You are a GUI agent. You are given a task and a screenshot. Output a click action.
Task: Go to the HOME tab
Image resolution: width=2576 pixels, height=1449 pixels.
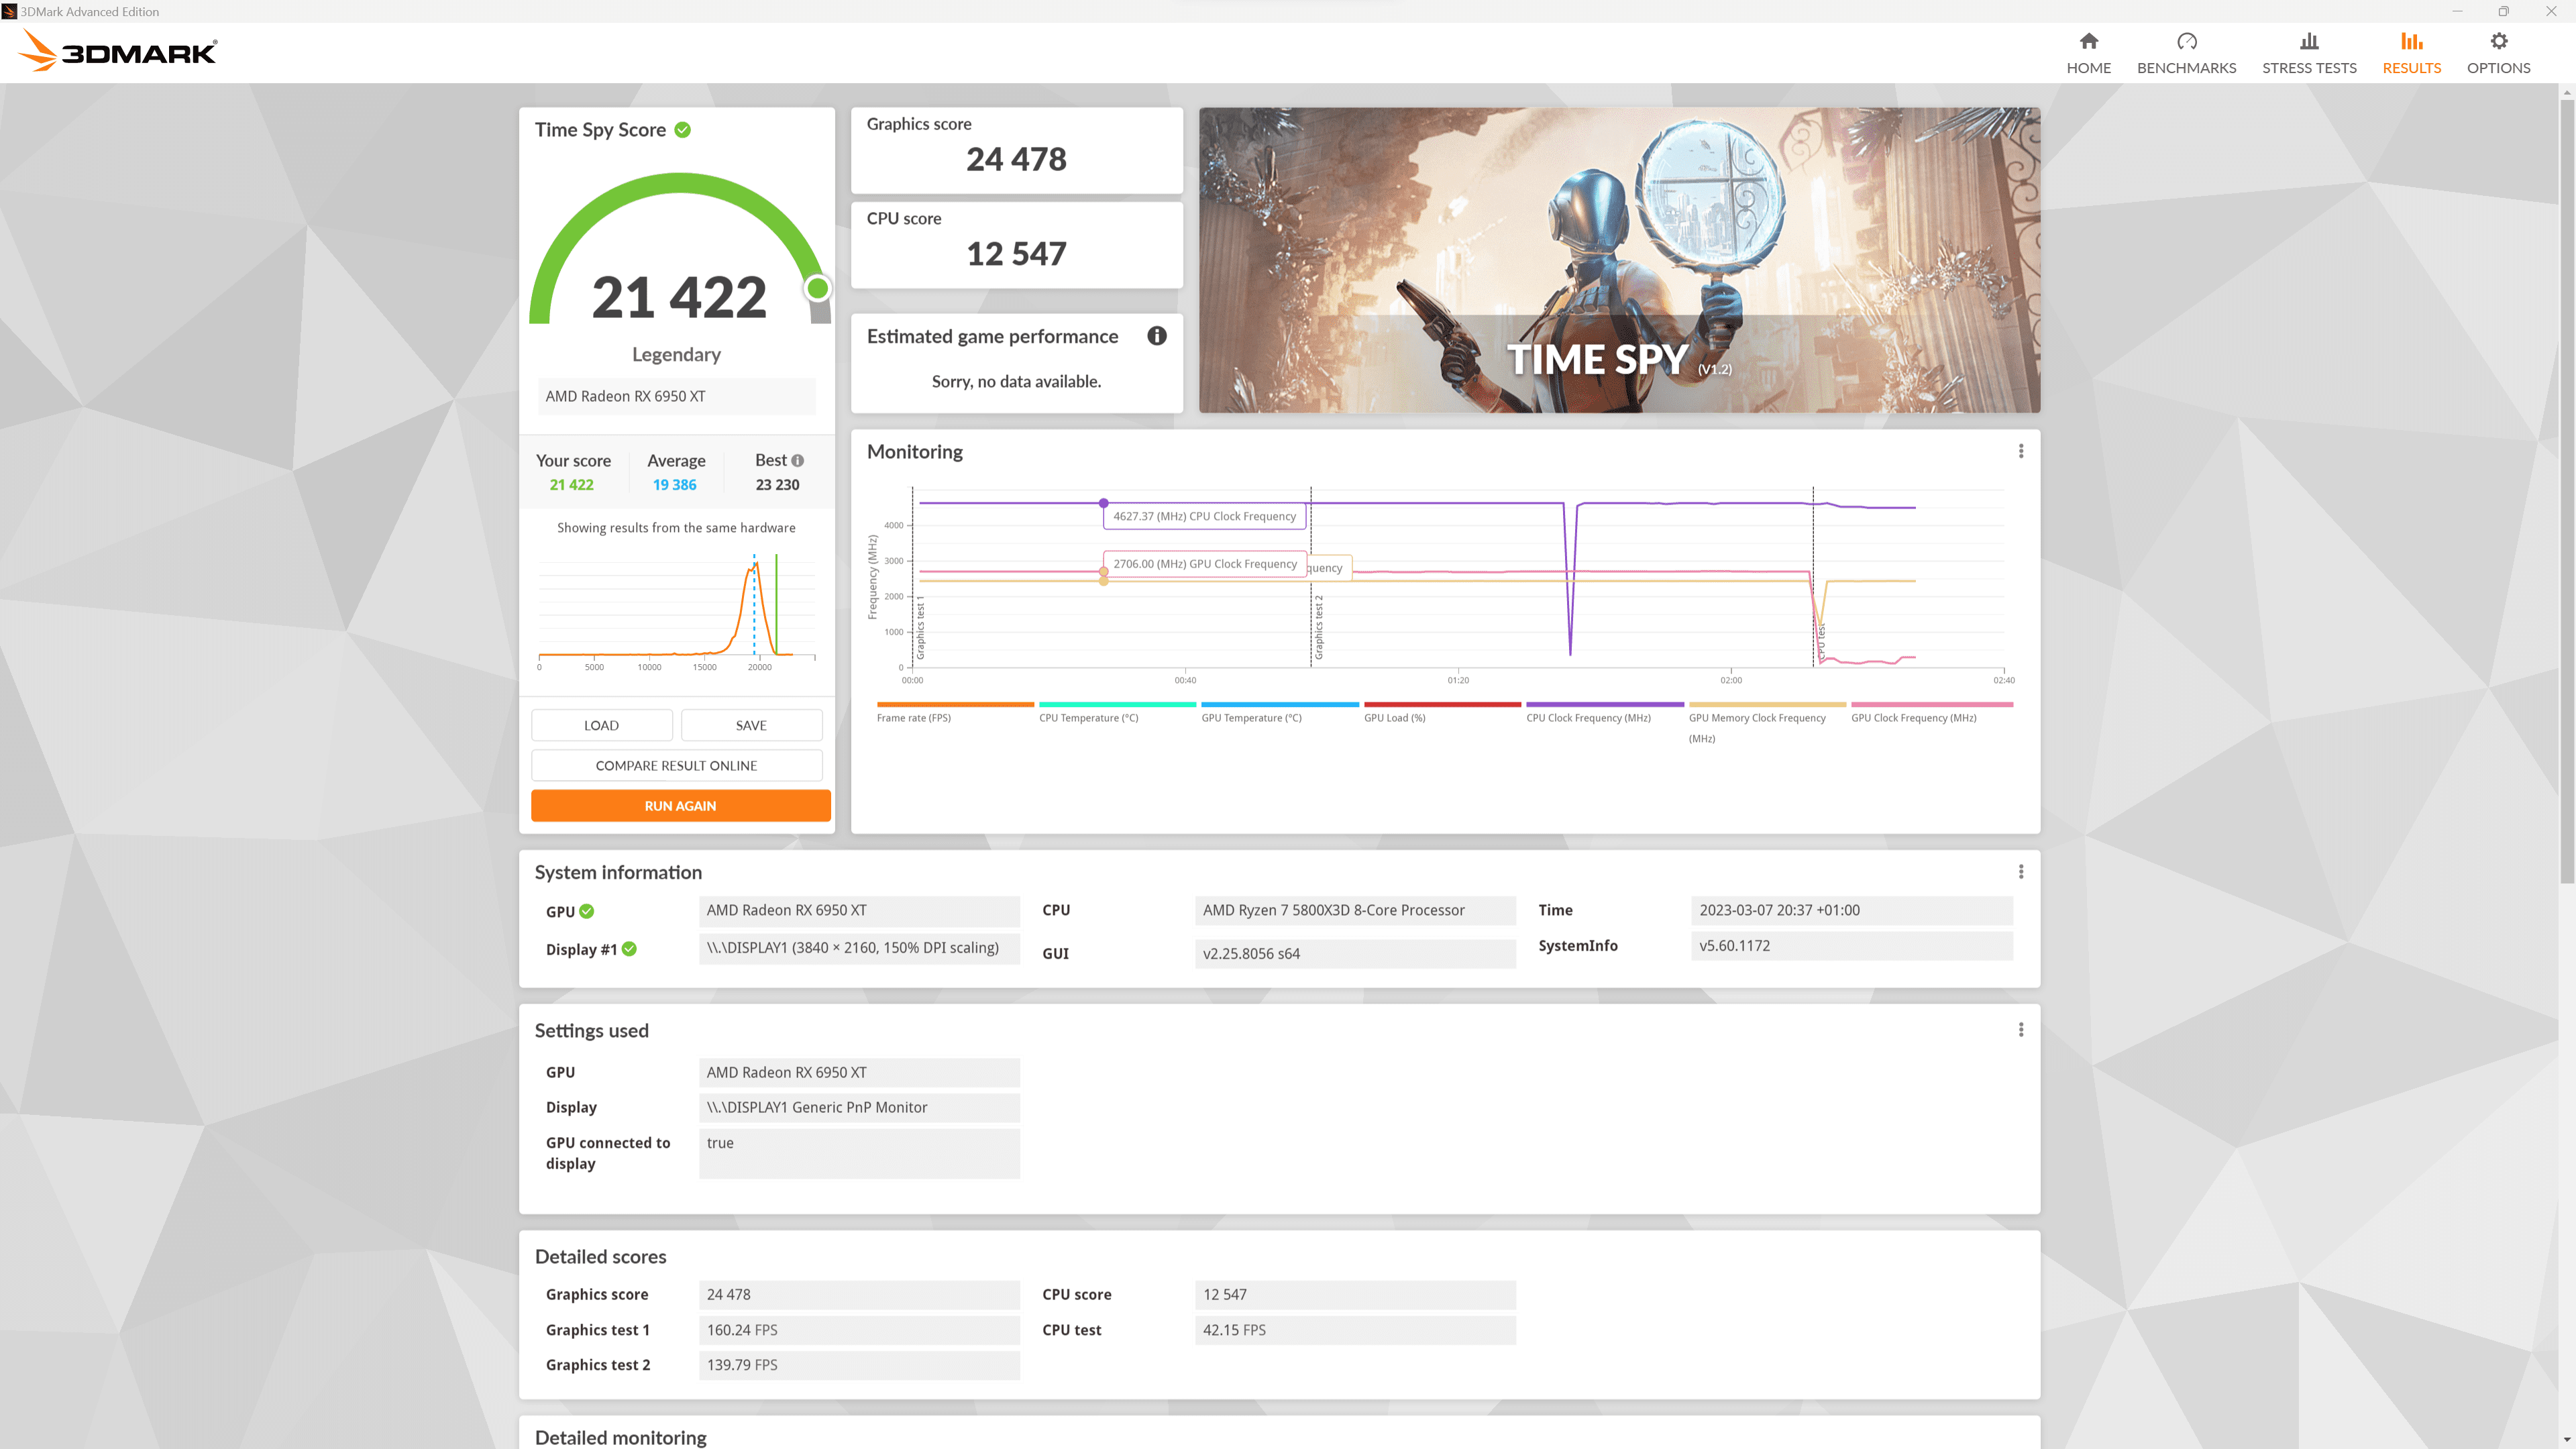[x=2088, y=53]
